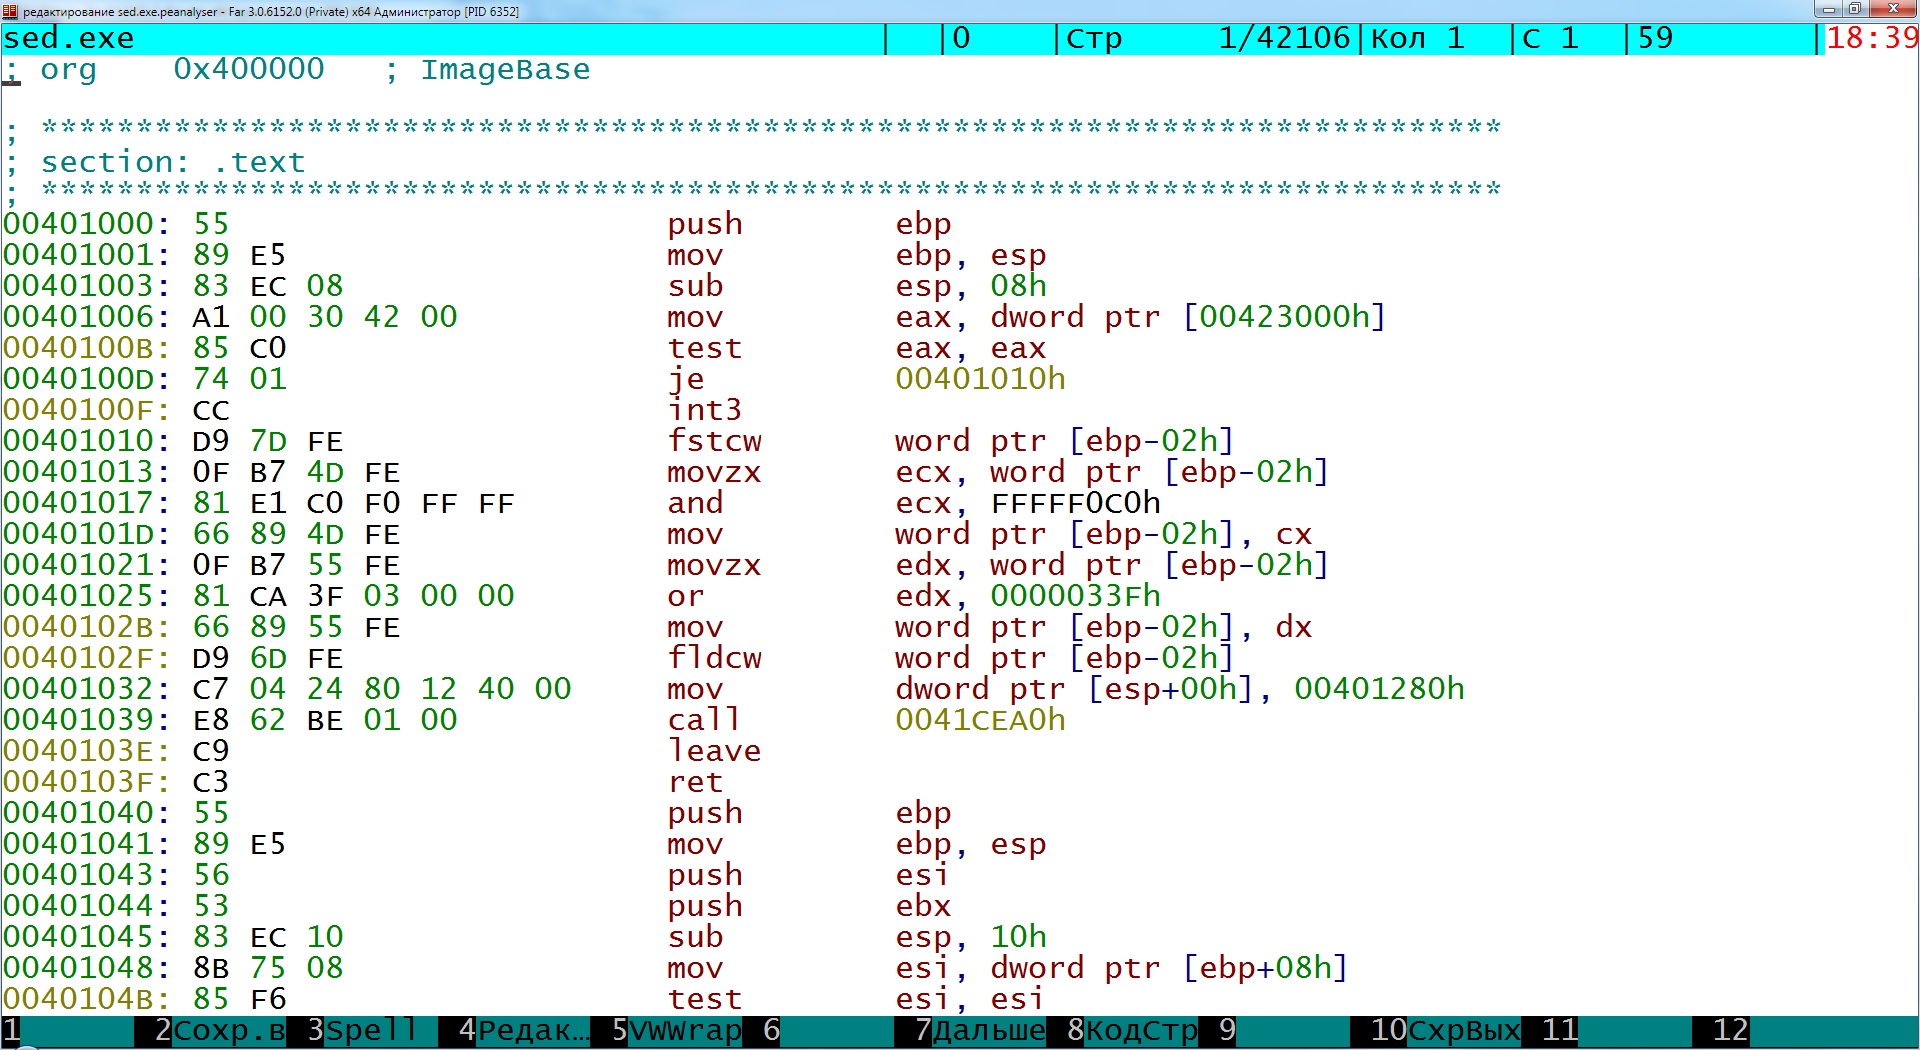Screen dimensions: 1920x1050
Task: Click address 0040101D line
Action: click(x=658, y=534)
